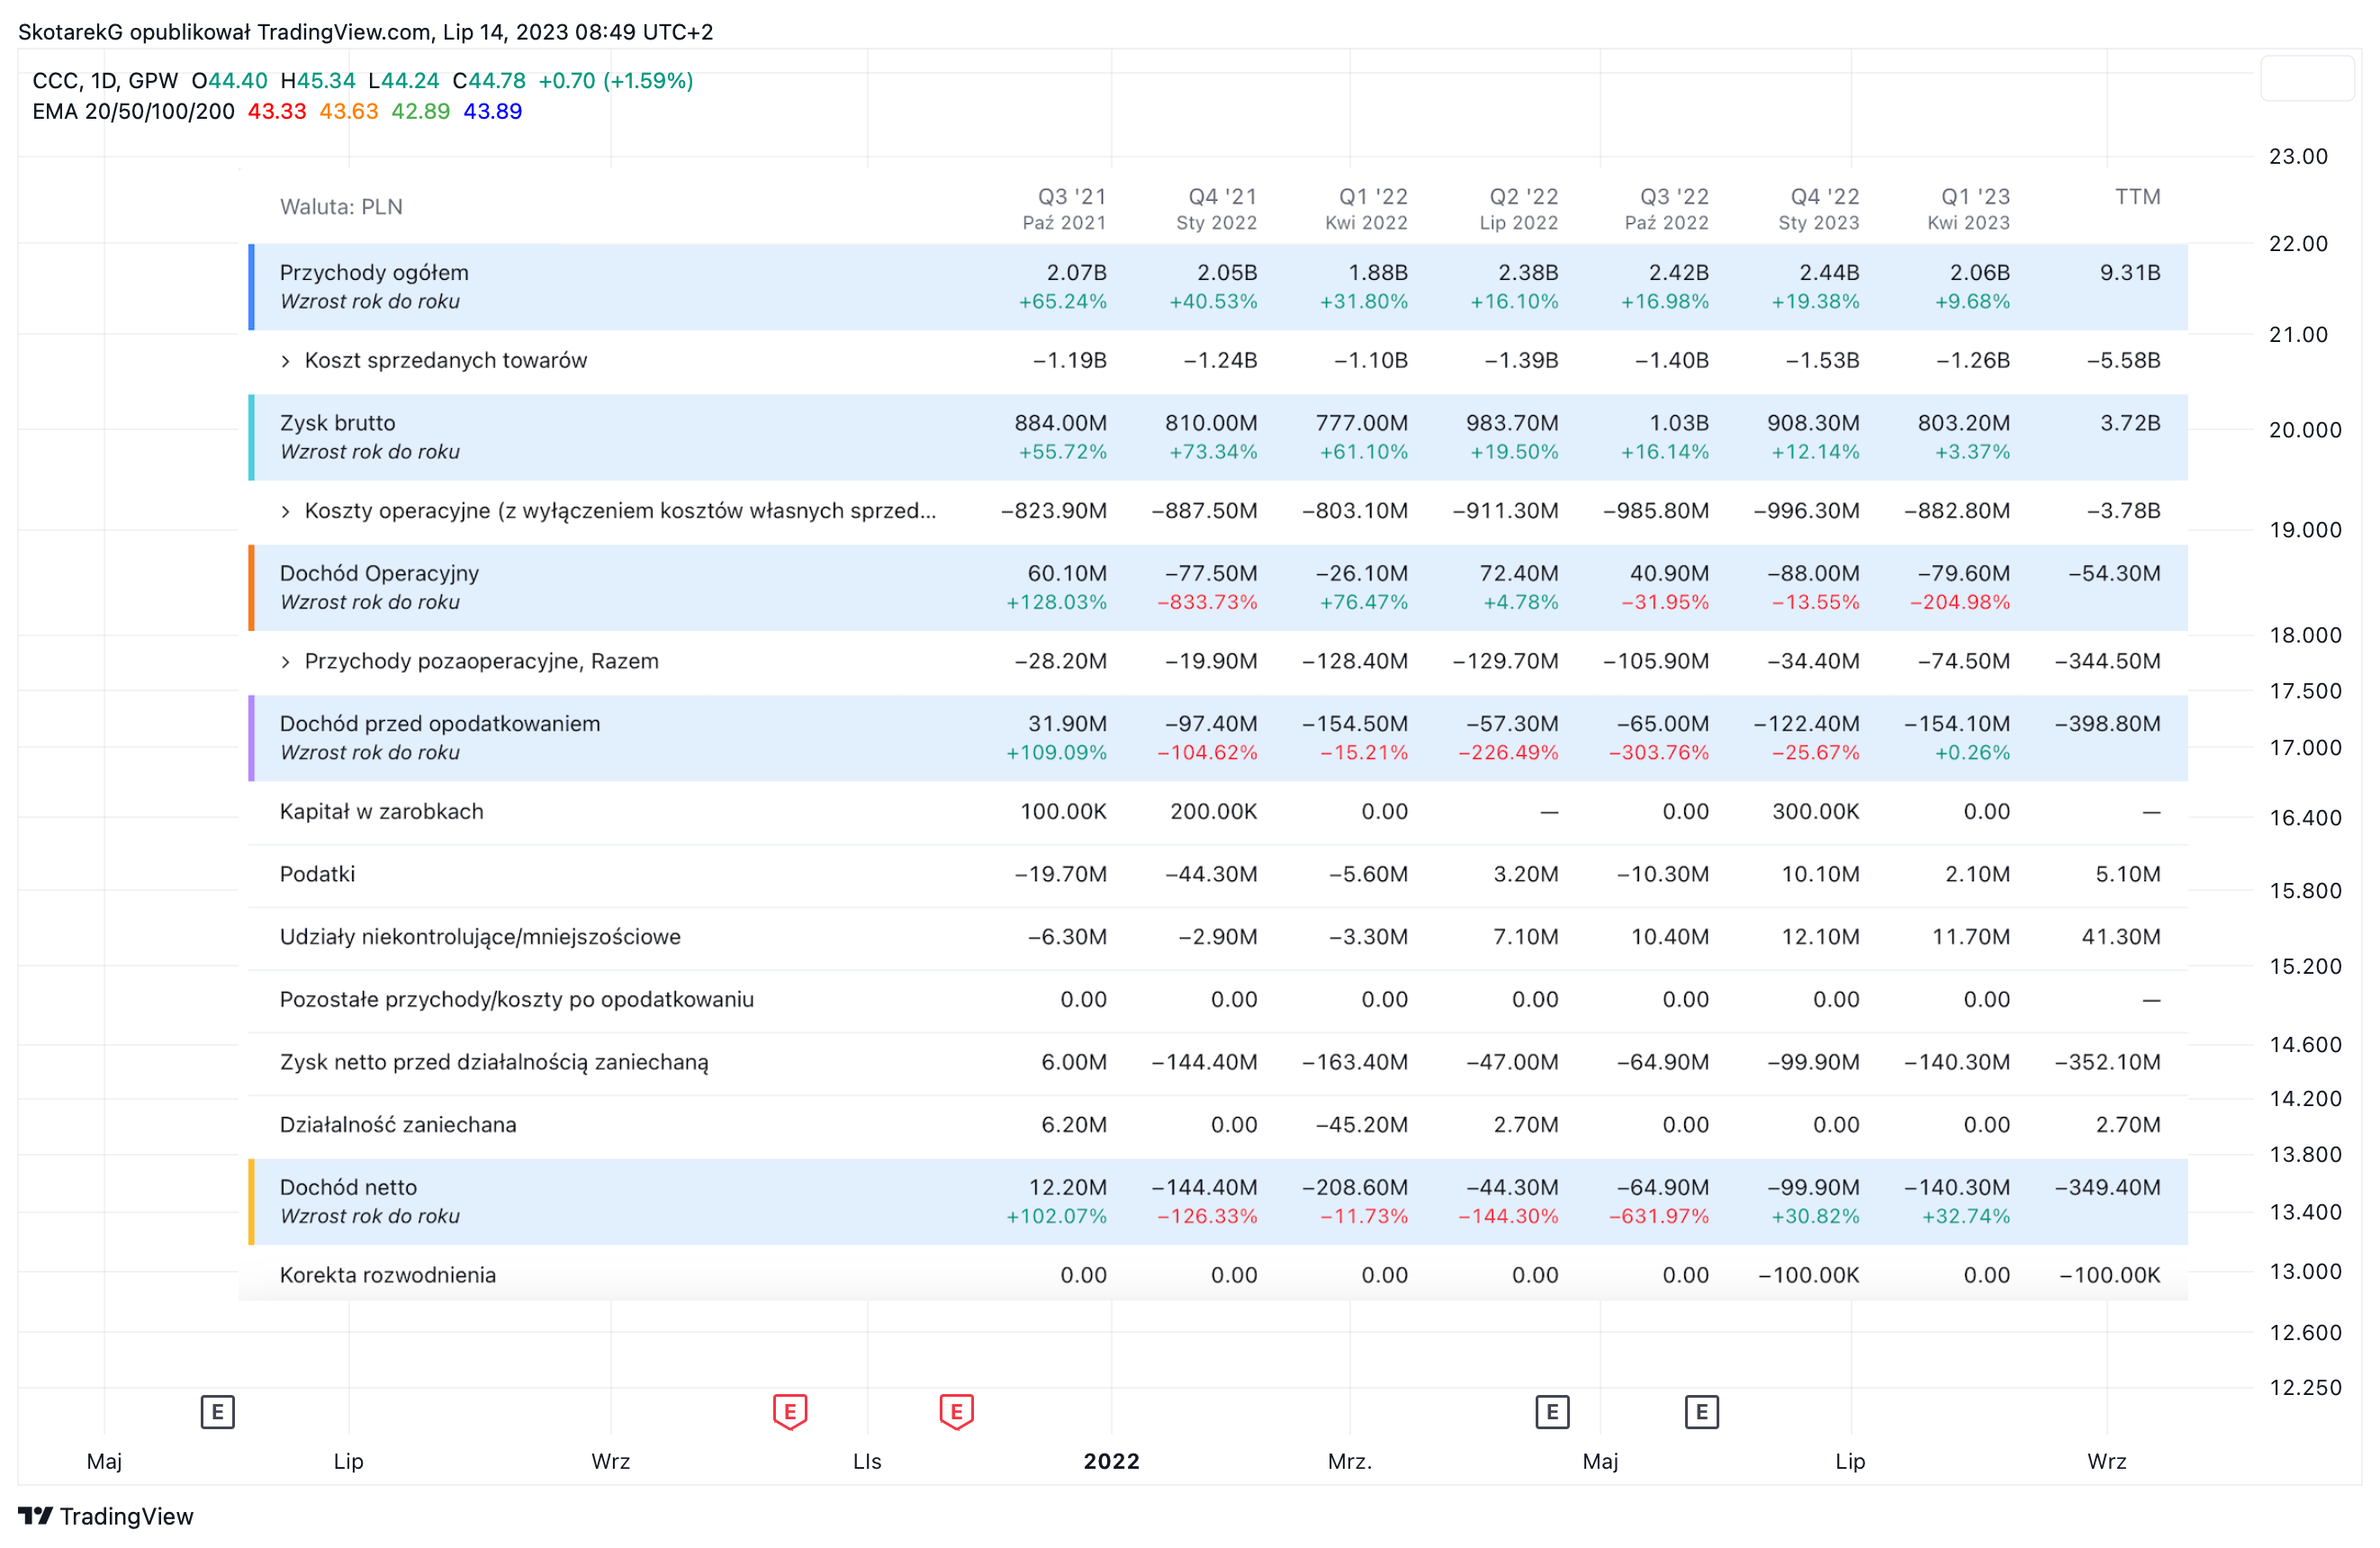Click the −349.40M TTM net income value
This screenshot has width=2380, height=1548.
click(x=2108, y=1187)
